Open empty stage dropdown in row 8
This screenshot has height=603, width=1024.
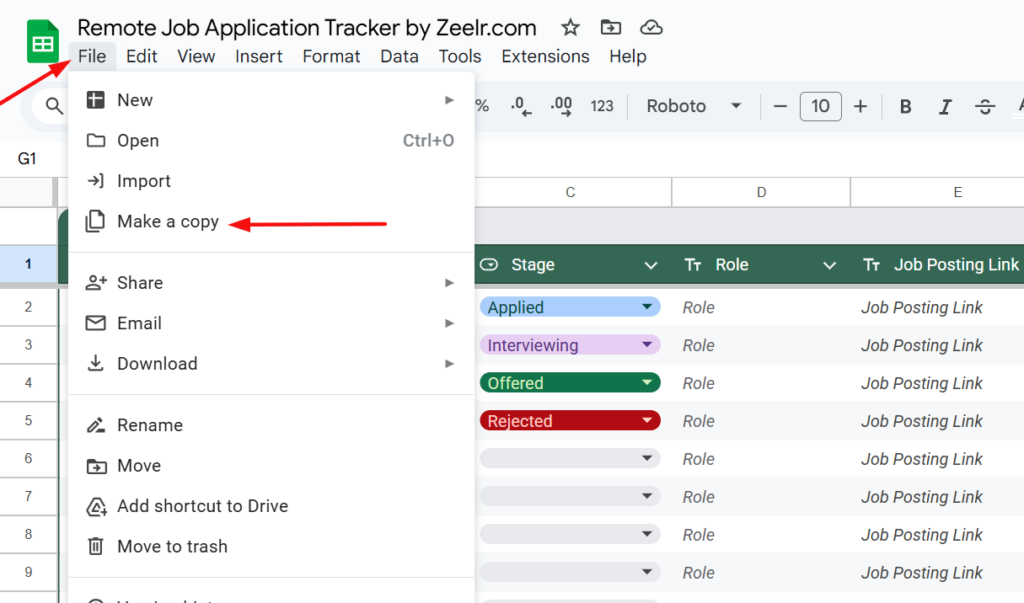tap(570, 534)
